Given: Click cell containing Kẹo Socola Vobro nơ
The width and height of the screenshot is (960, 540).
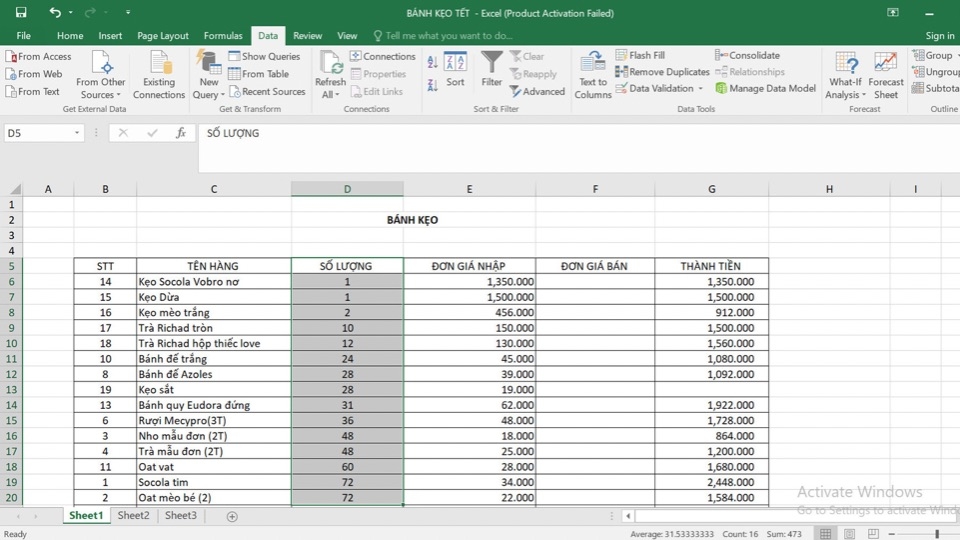Looking at the screenshot, I should (x=213, y=282).
